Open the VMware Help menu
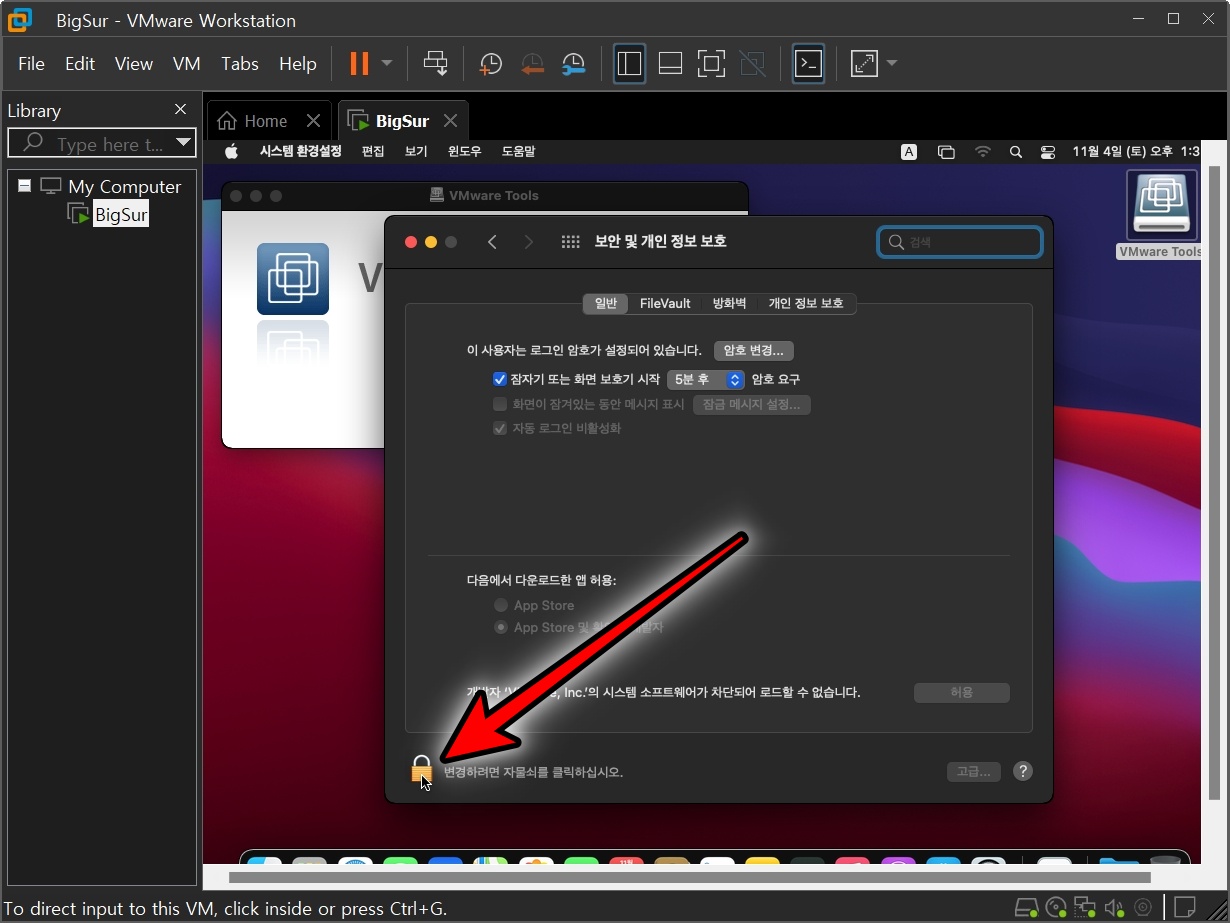The width and height of the screenshot is (1230, 923). tap(298, 64)
